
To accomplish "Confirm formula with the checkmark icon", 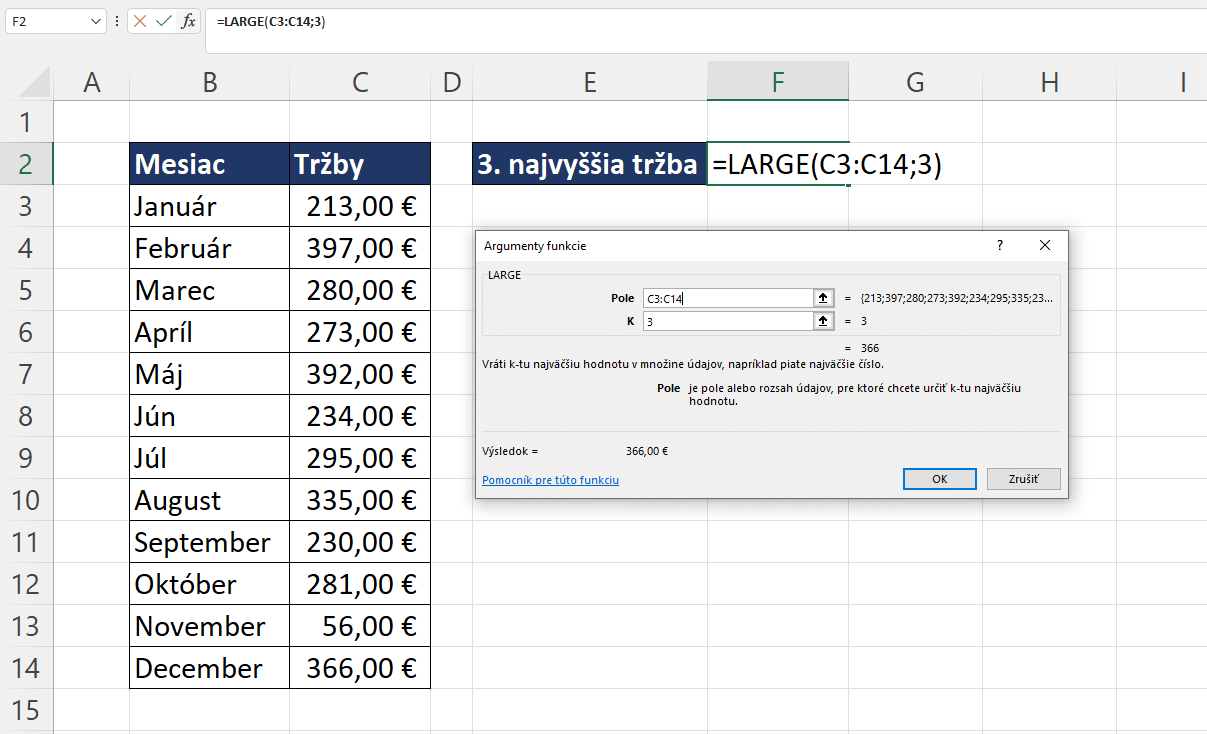I will pos(164,21).
